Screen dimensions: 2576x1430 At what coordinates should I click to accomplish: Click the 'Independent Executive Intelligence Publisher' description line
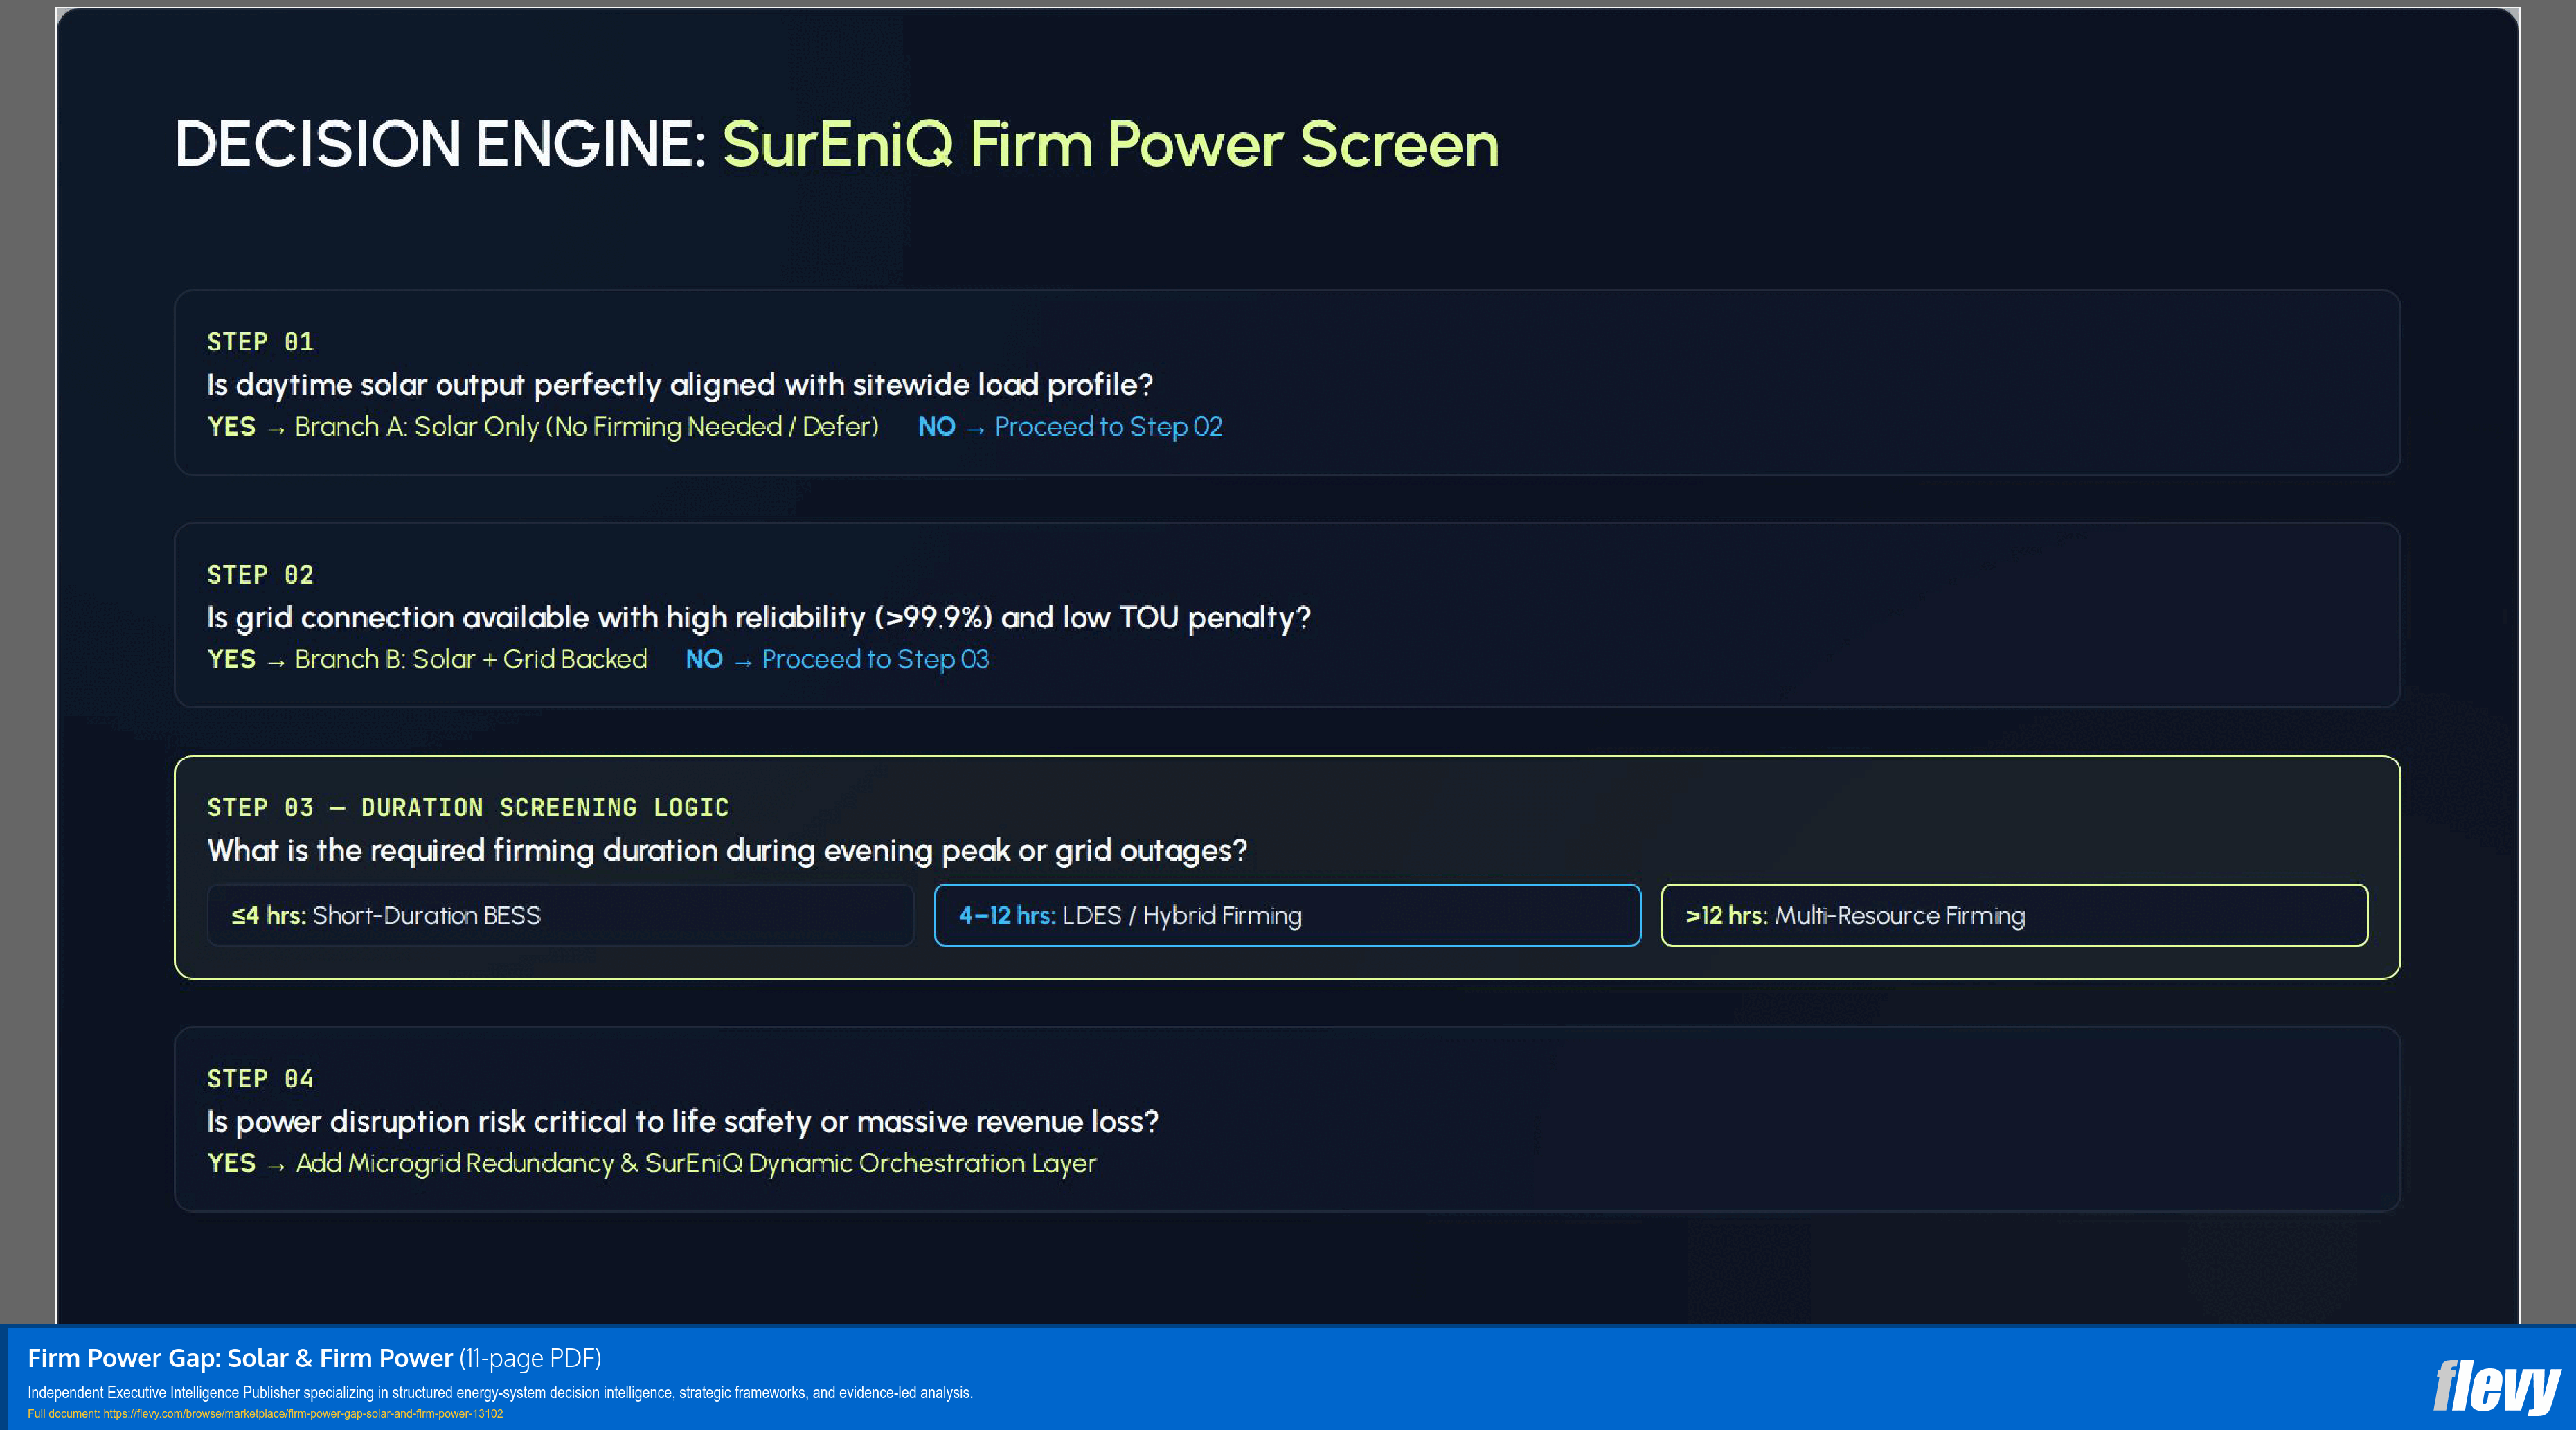[x=500, y=1393]
